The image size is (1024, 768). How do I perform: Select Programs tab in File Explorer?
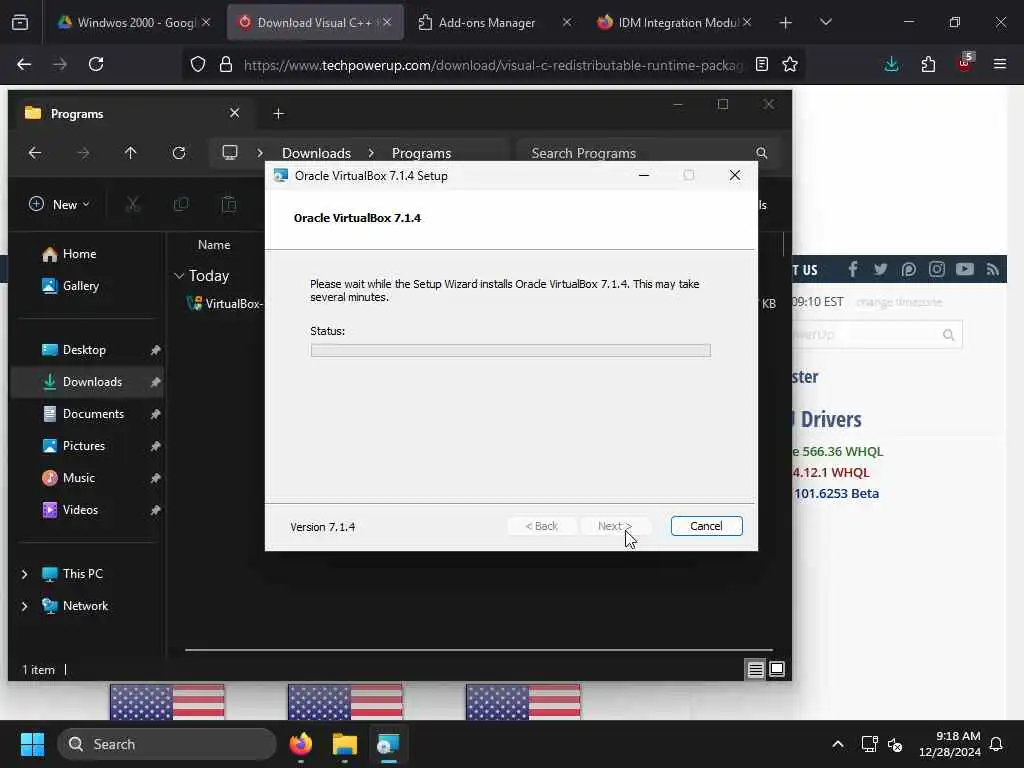[131, 114]
